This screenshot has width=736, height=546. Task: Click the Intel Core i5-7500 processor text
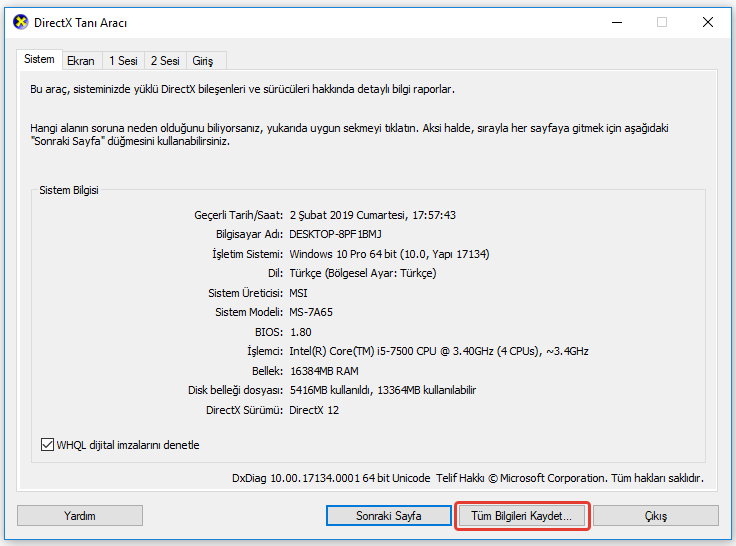[439, 351]
